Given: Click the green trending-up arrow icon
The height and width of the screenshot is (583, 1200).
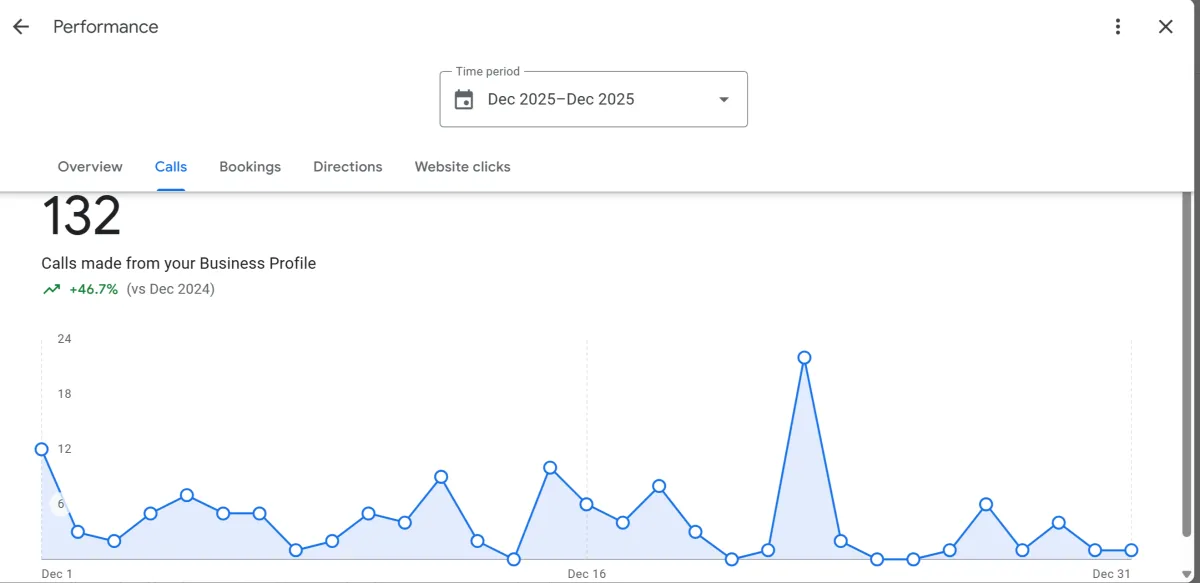Looking at the screenshot, I should [51, 289].
